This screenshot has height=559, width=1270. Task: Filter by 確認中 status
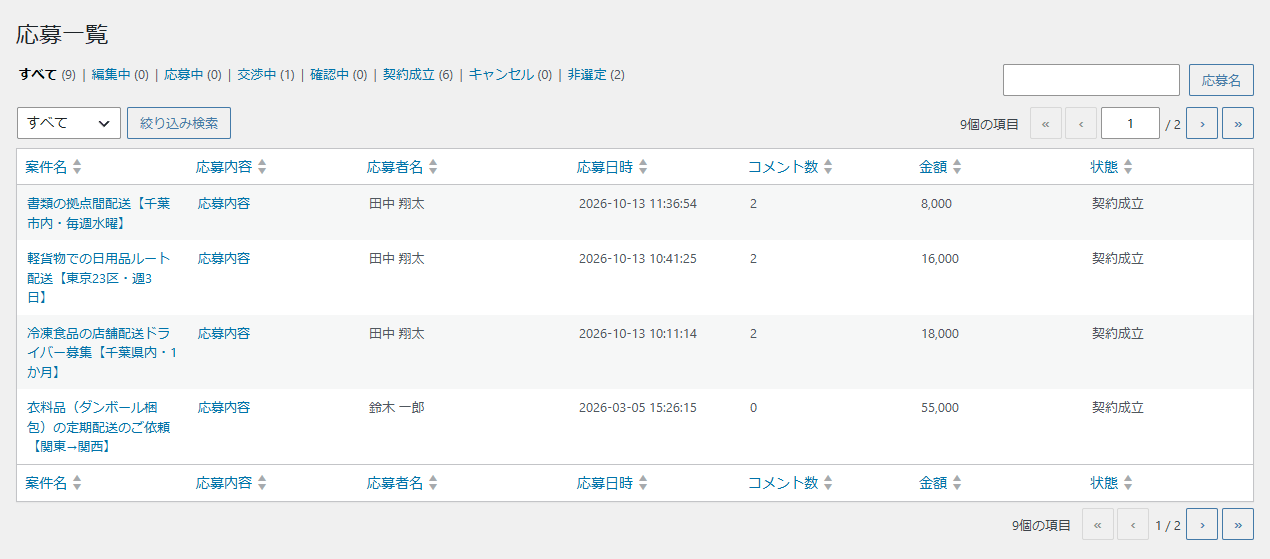[x=338, y=74]
